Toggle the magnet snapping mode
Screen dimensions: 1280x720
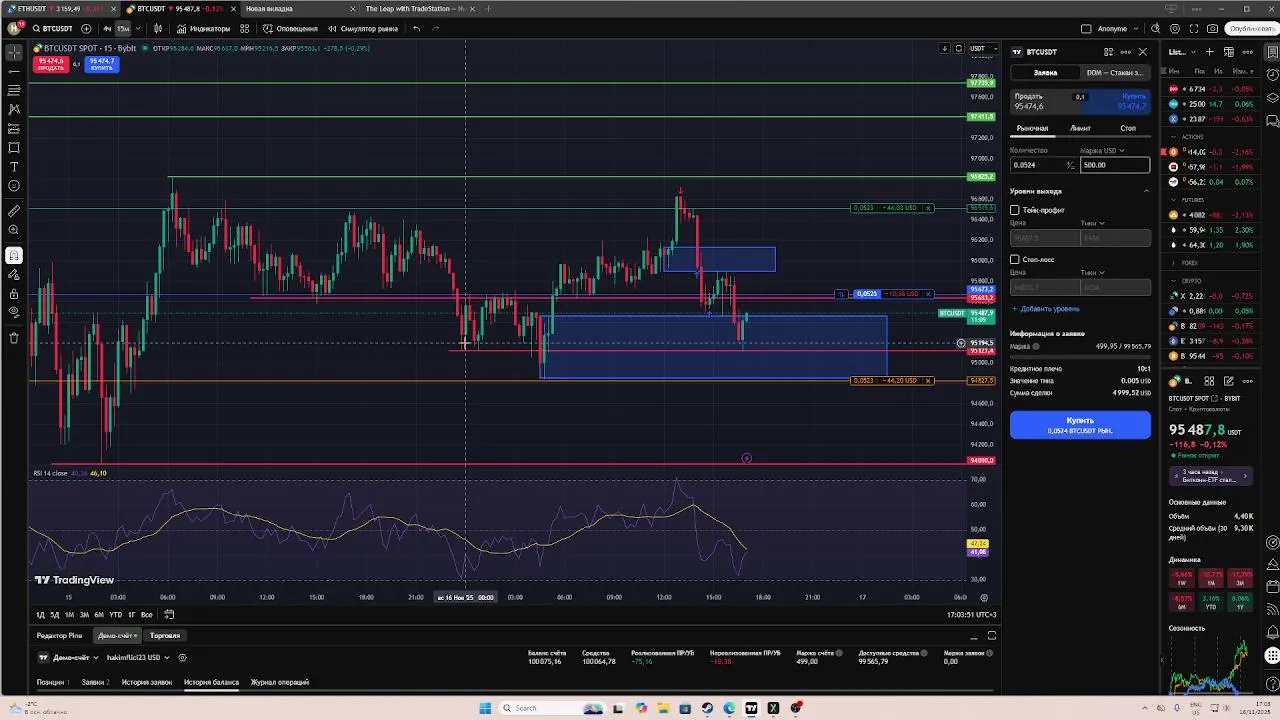(x=14, y=255)
